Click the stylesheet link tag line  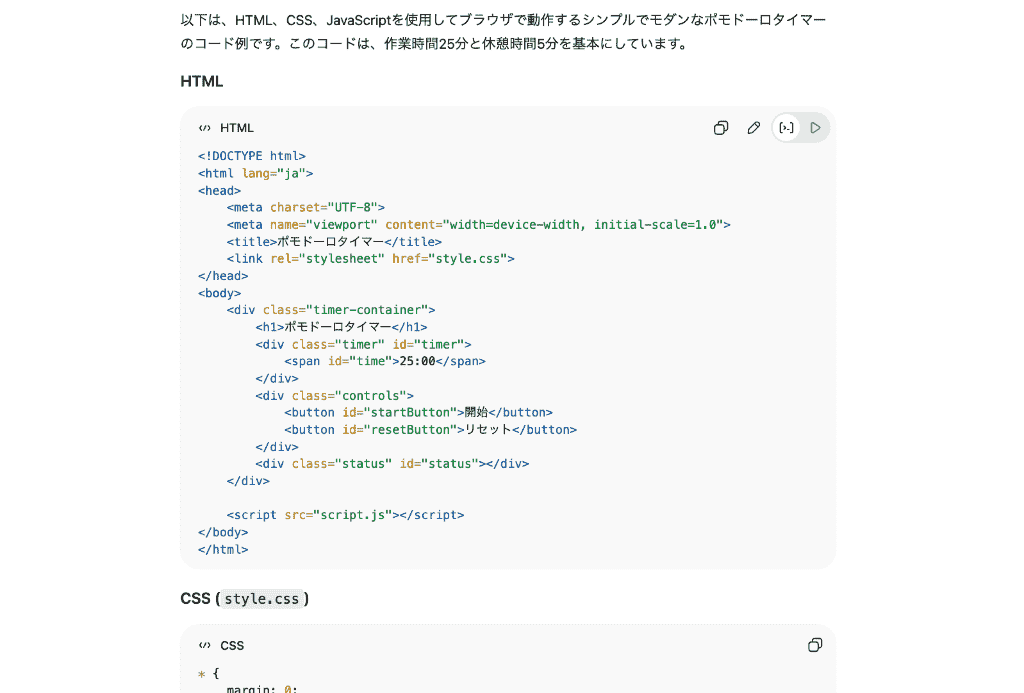tap(370, 258)
